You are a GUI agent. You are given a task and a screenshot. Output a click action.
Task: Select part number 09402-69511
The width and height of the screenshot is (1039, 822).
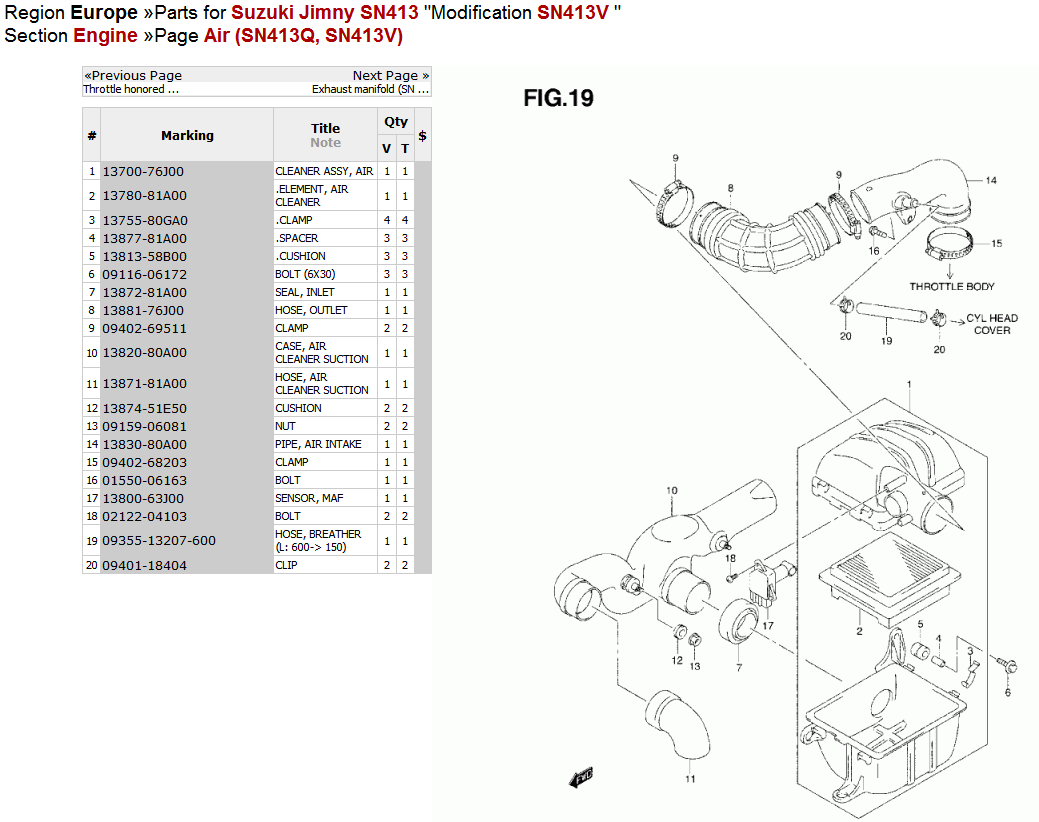[144, 328]
